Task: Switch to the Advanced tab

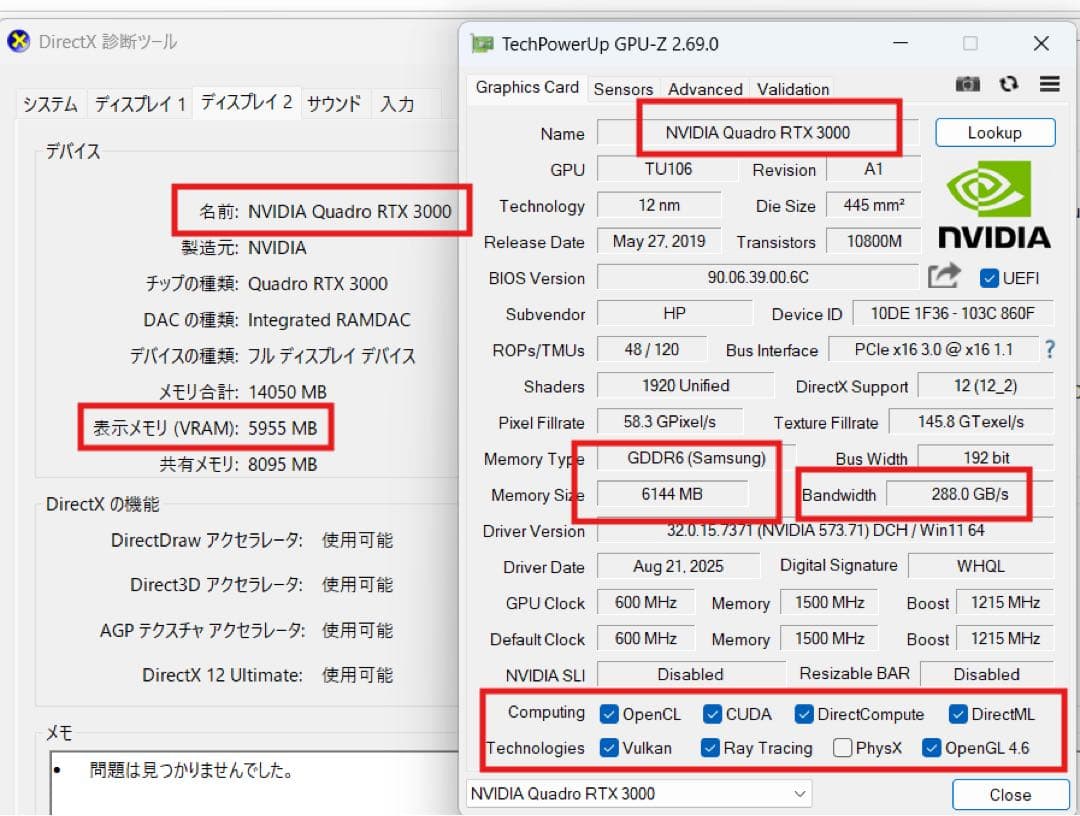Action: click(705, 89)
